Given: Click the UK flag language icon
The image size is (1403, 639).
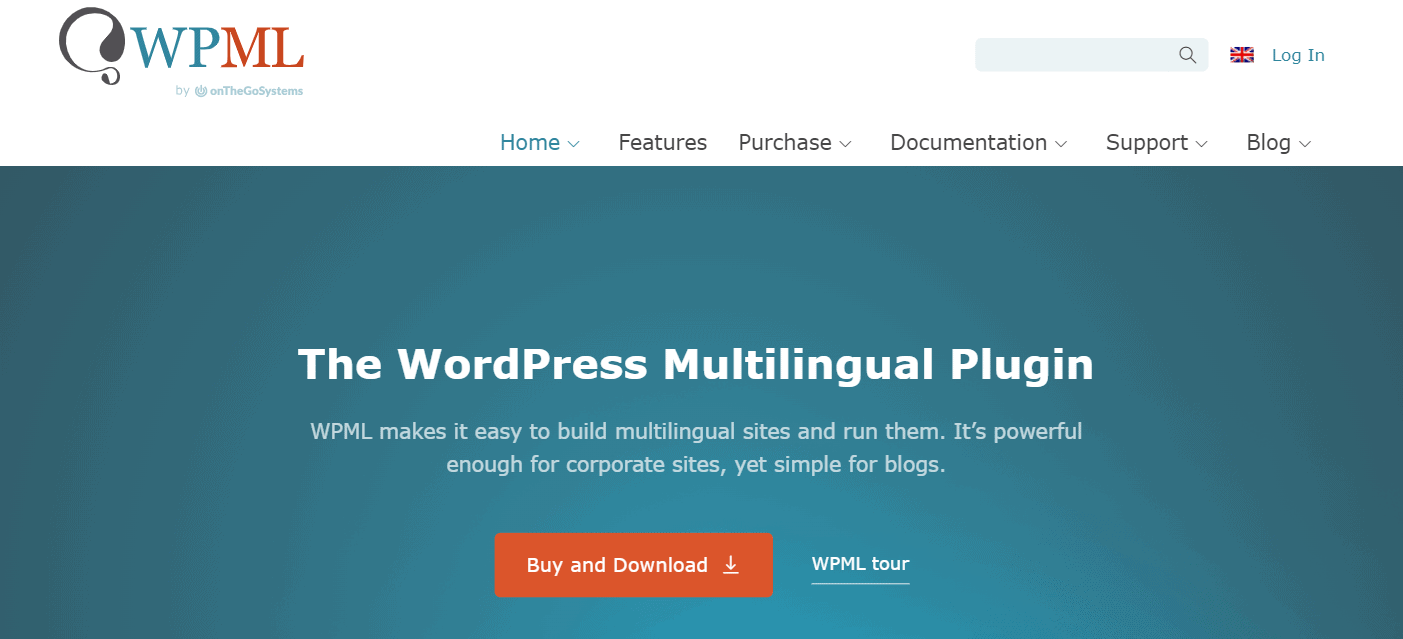Looking at the screenshot, I should (x=1242, y=55).
